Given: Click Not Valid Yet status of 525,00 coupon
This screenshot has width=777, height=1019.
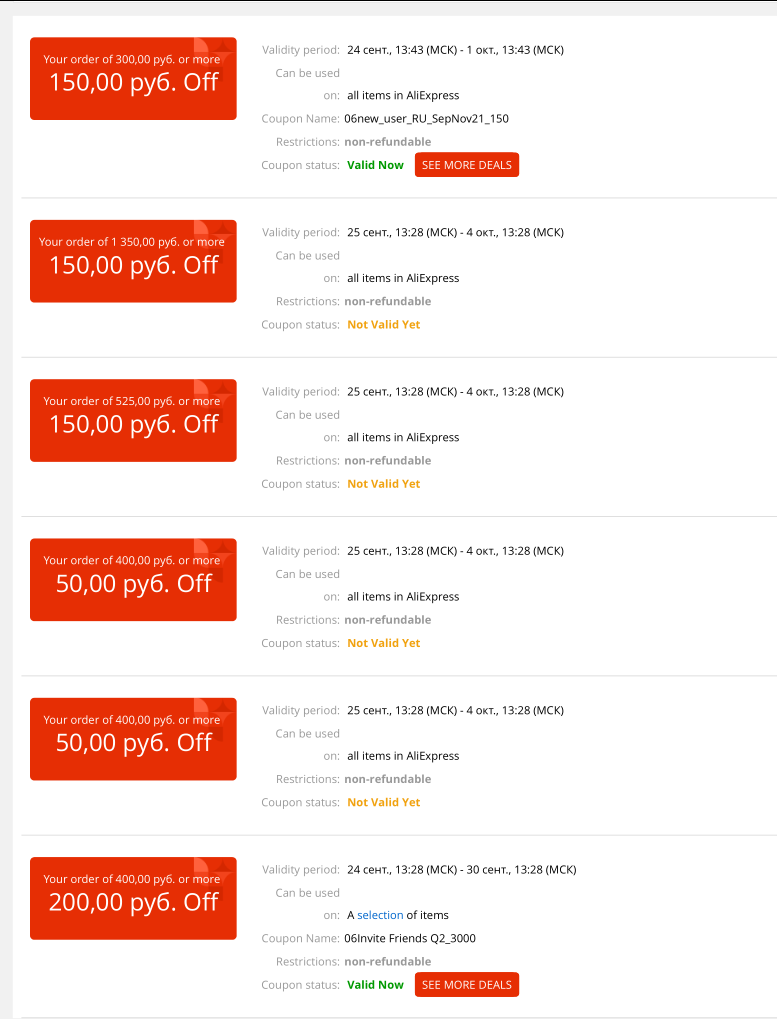Looking at the screenshot, I should pos(384,484).
